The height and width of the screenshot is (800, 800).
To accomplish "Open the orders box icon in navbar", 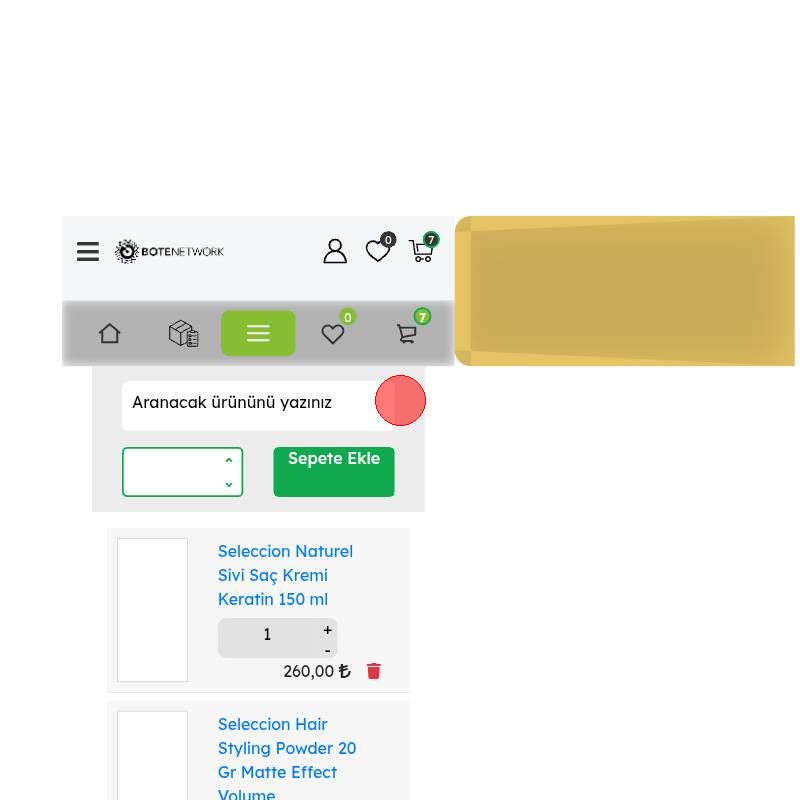I will (x=184, y=334).
